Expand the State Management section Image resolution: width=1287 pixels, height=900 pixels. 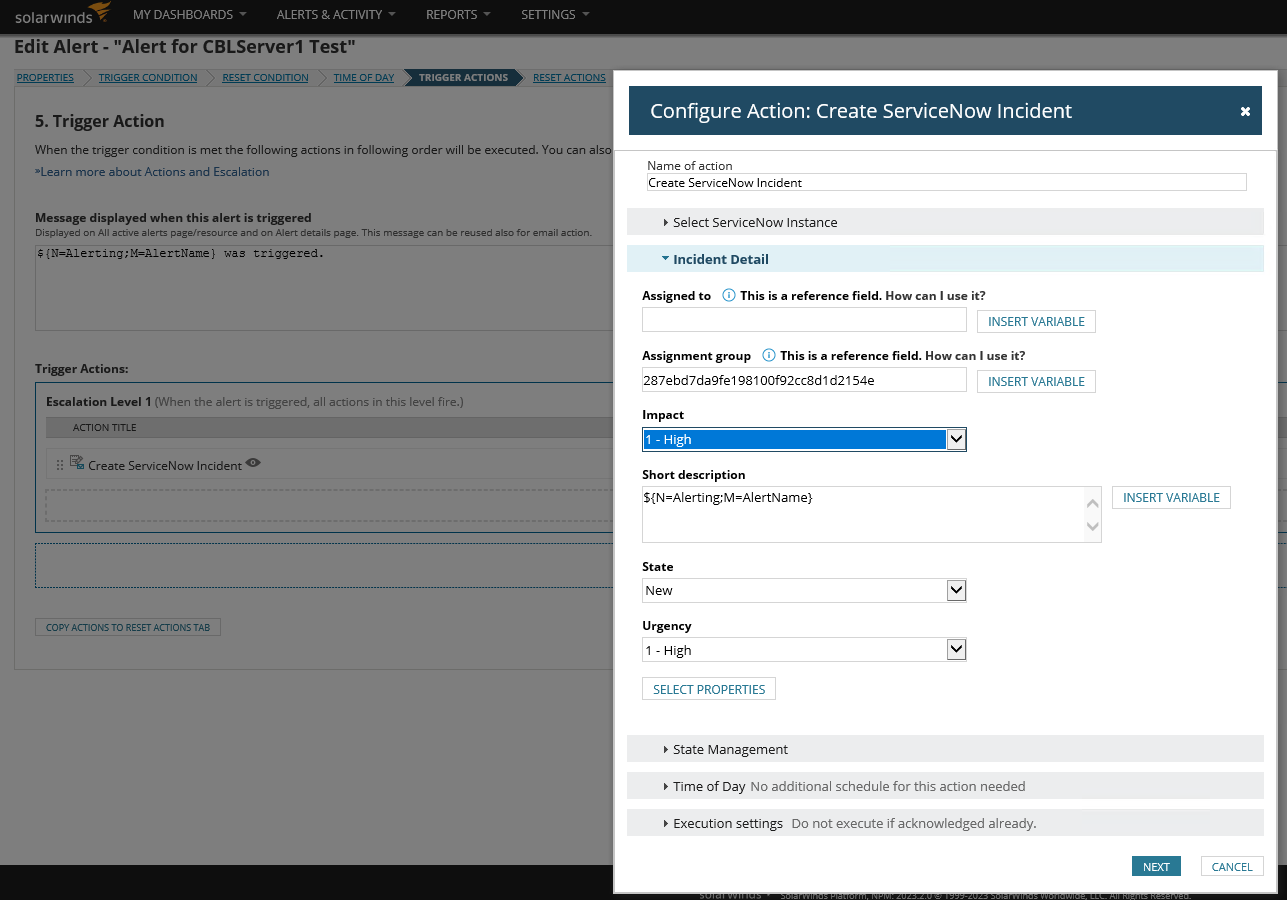730,749
